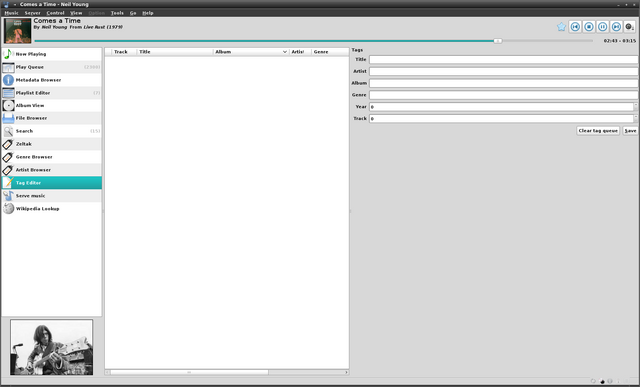Open Wikipedia Lookup

pos(51,209)
